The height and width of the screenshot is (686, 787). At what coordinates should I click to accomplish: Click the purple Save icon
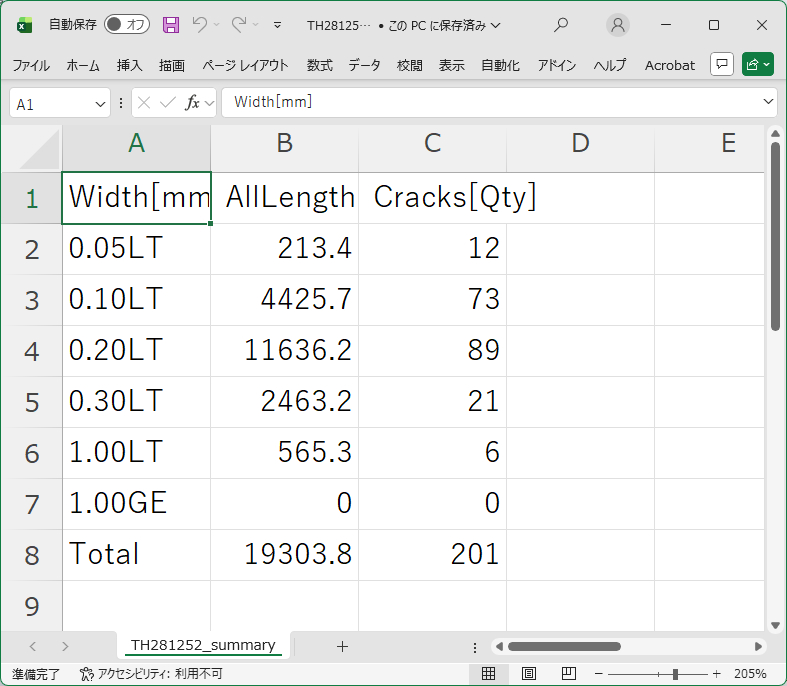pyautogui.click(x=171, y=25)
